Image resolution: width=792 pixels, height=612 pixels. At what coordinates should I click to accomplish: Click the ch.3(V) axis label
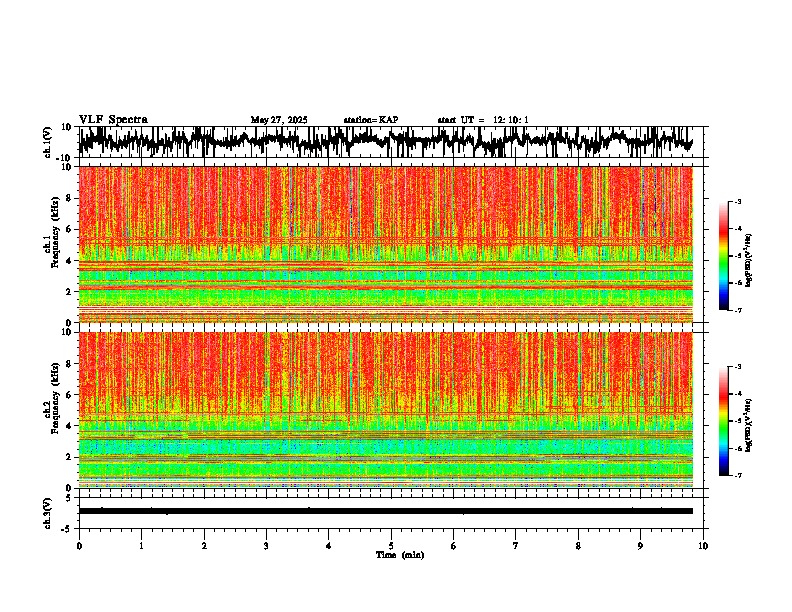point(48,513)
